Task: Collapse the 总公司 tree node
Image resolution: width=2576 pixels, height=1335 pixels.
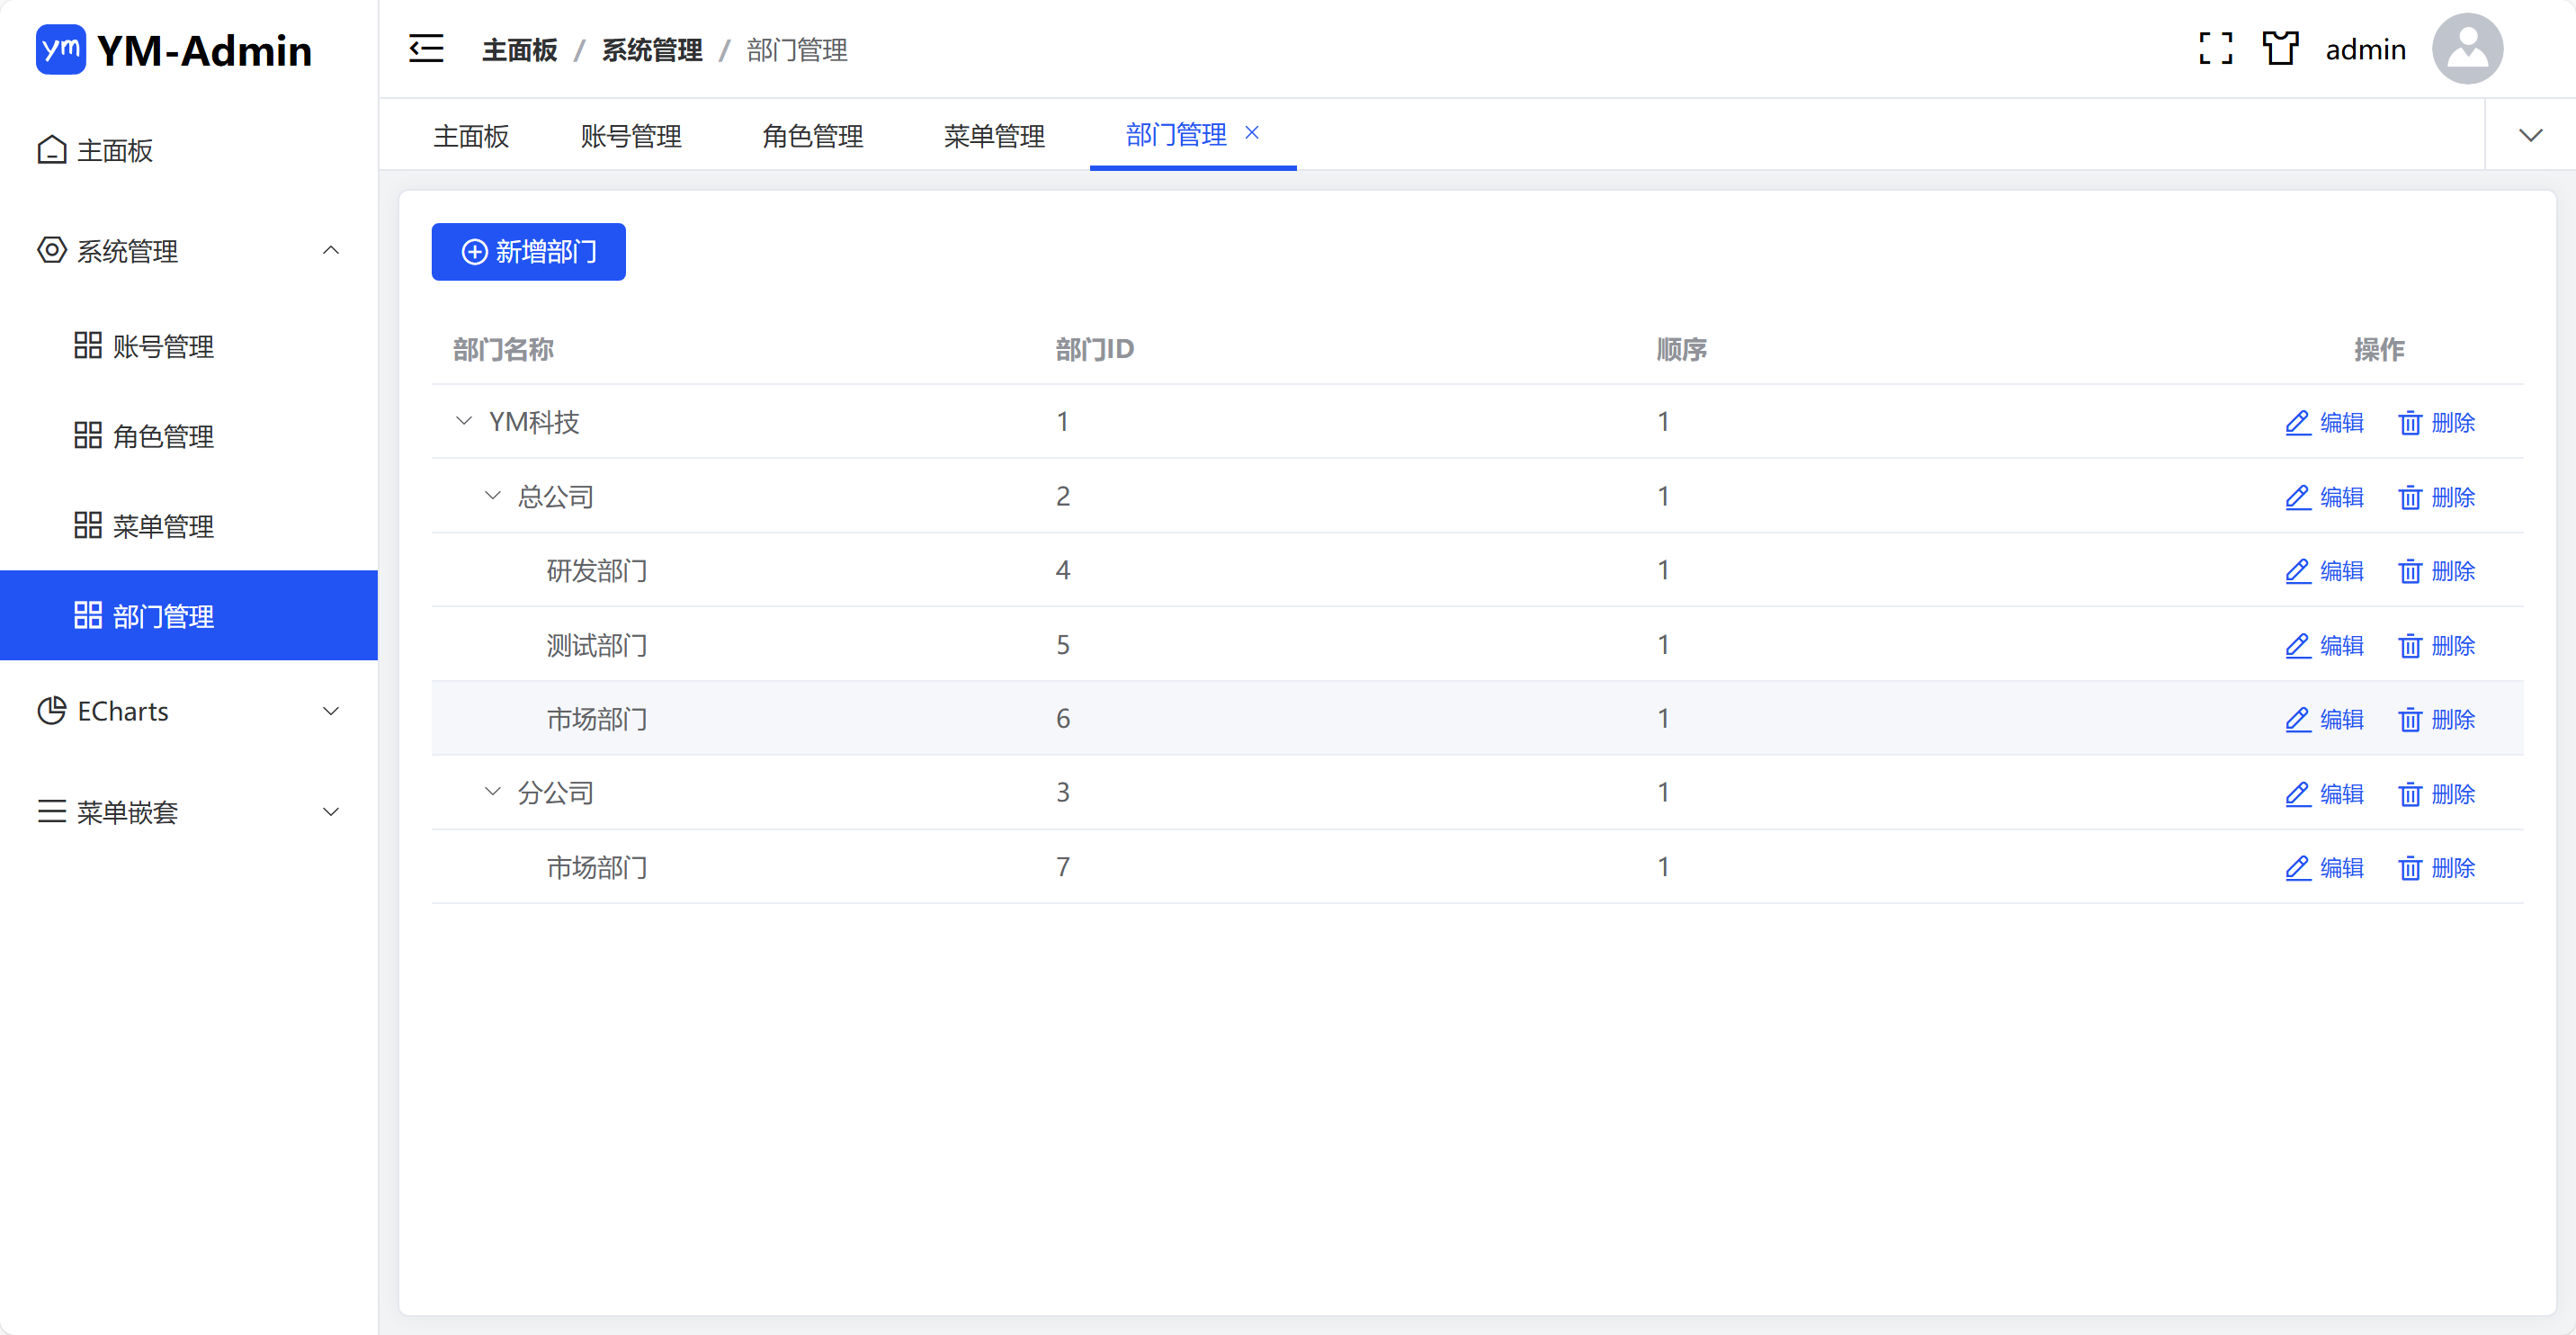Action: [x=492, y=496]
